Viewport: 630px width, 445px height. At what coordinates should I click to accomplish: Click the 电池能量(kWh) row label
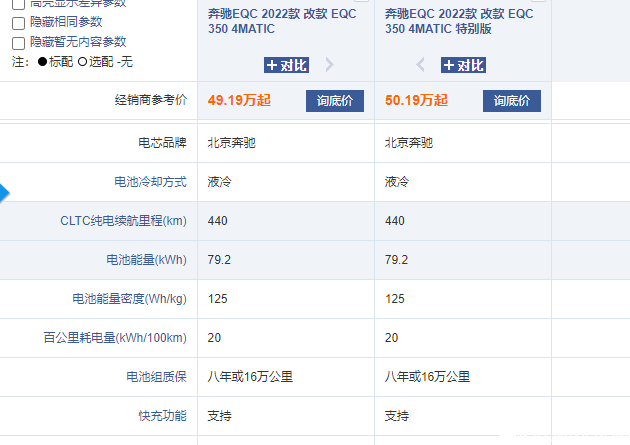click(x=146, y=260)
